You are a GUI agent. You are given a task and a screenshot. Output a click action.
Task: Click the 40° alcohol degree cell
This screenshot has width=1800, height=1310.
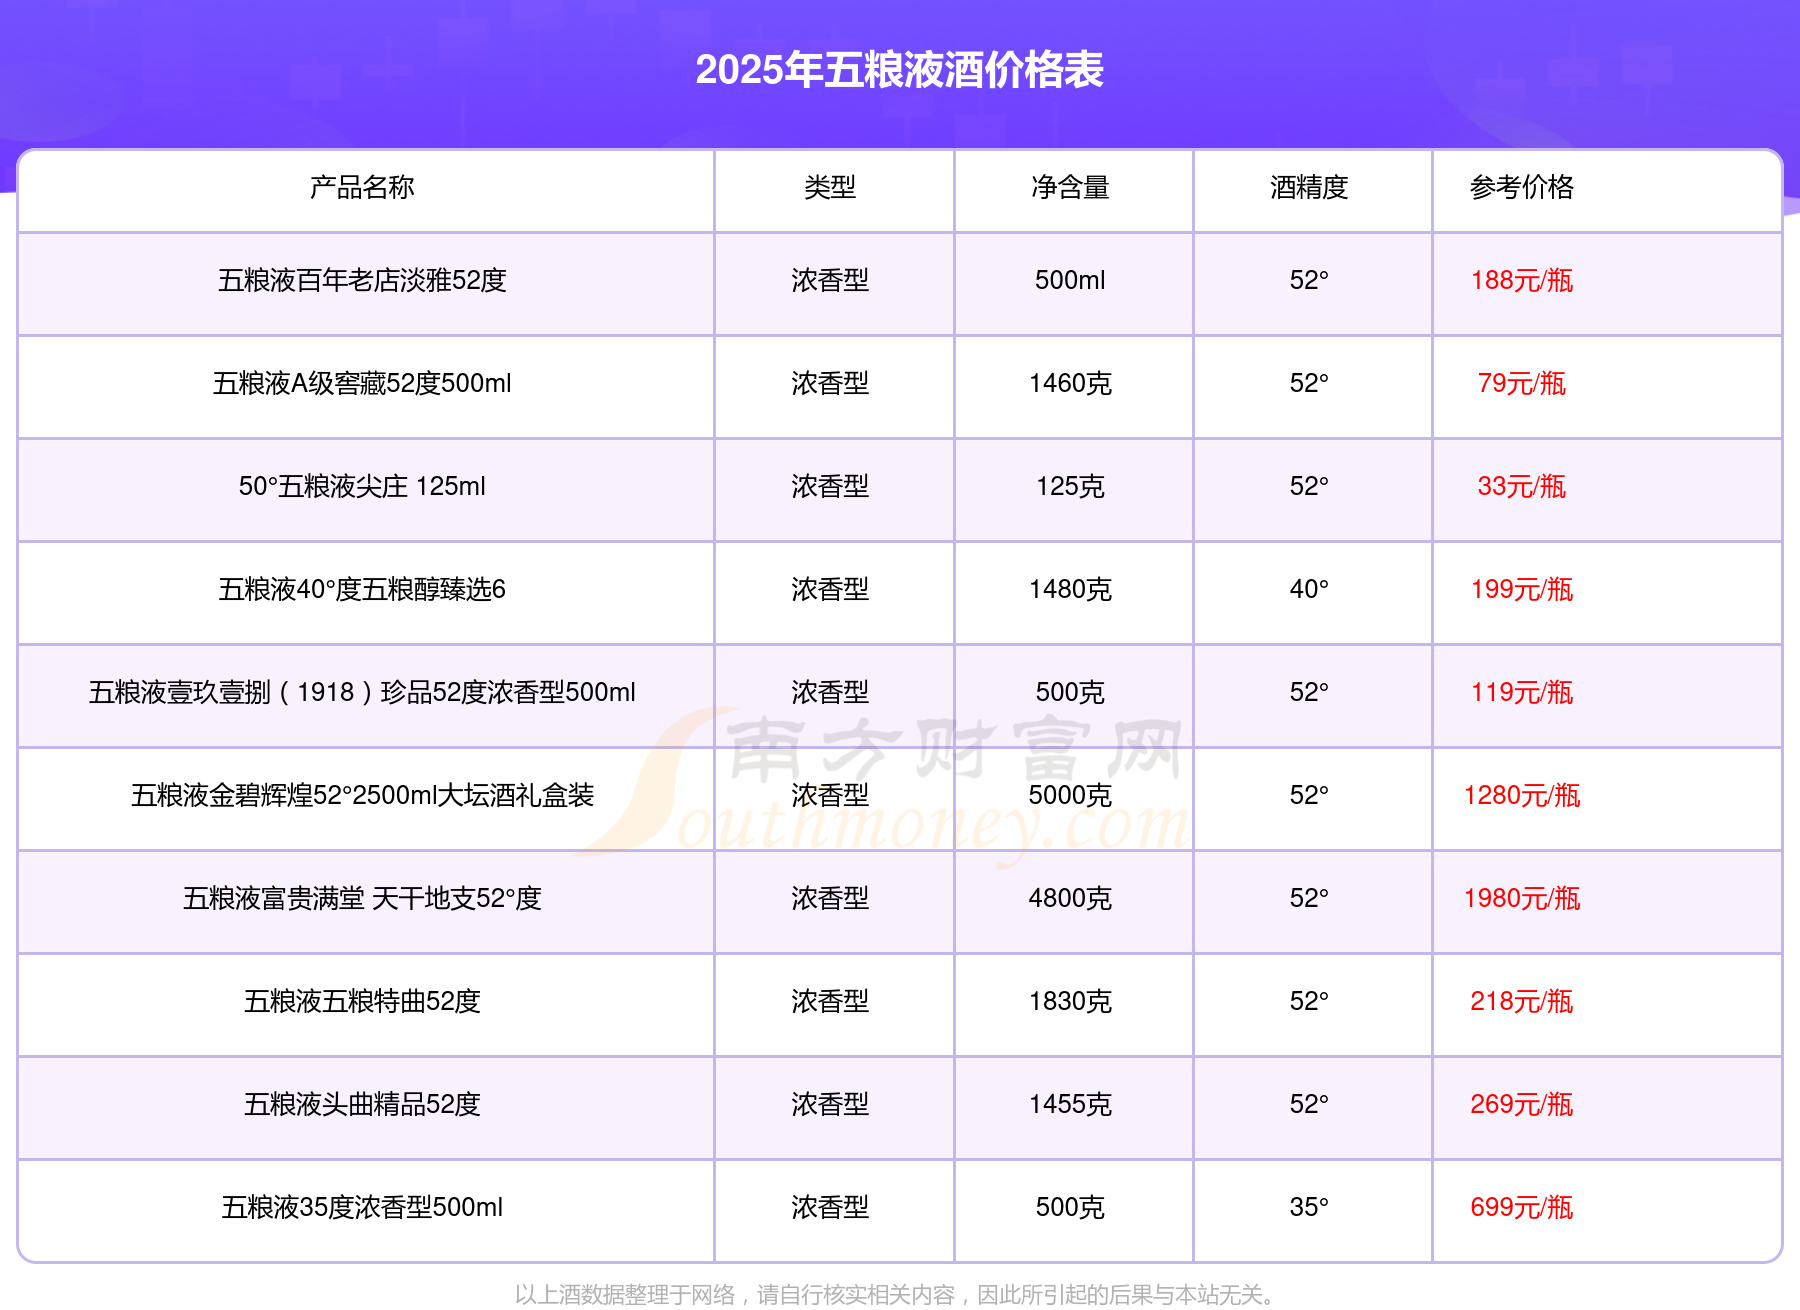tap(1309, 589)
